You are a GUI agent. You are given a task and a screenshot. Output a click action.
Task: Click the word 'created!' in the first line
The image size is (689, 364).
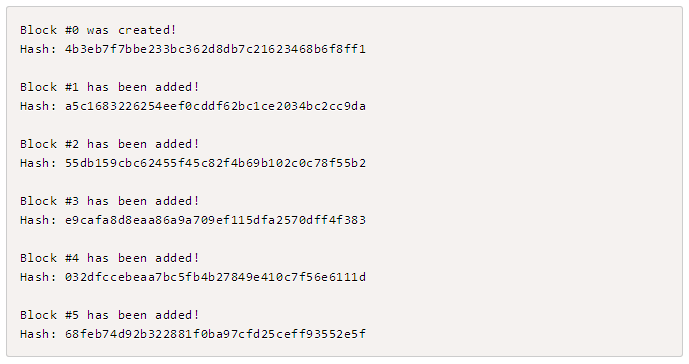(147, 30)
